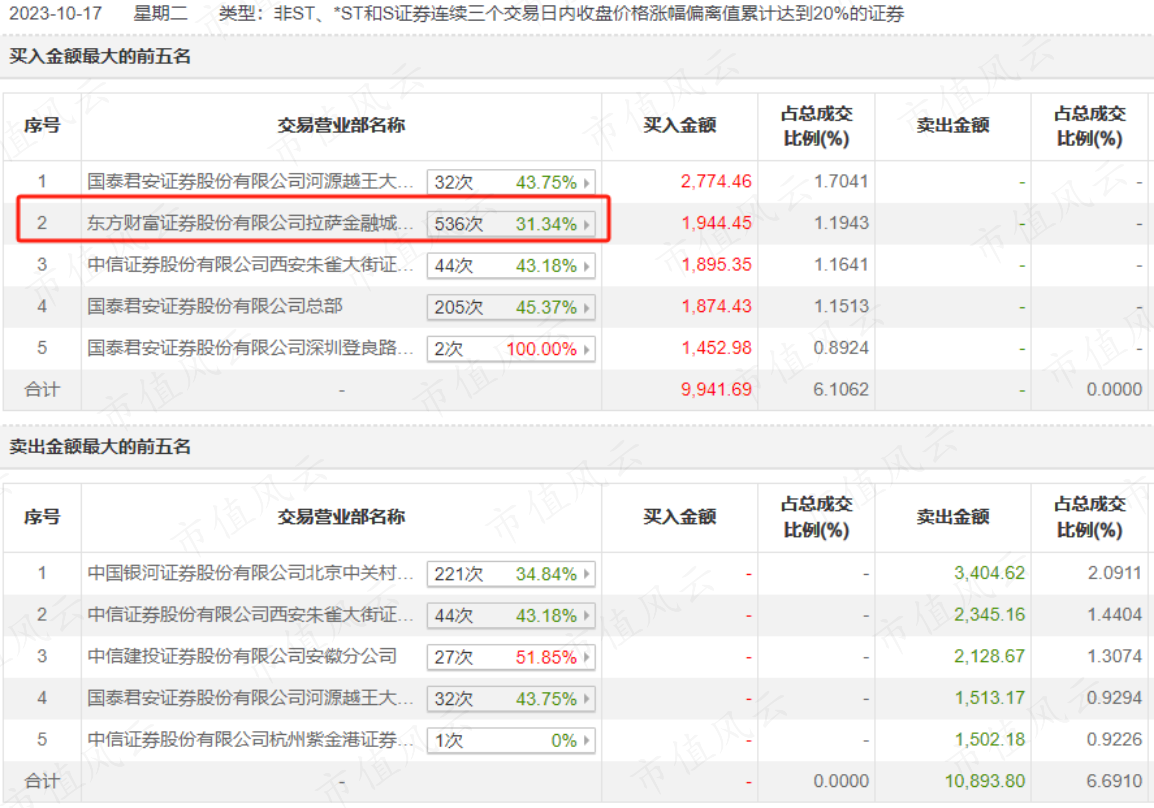Expand the 221次 34.84% stats box
Image resolution: width=1154 pixels, height=808 pixels.
coord(511,574)
